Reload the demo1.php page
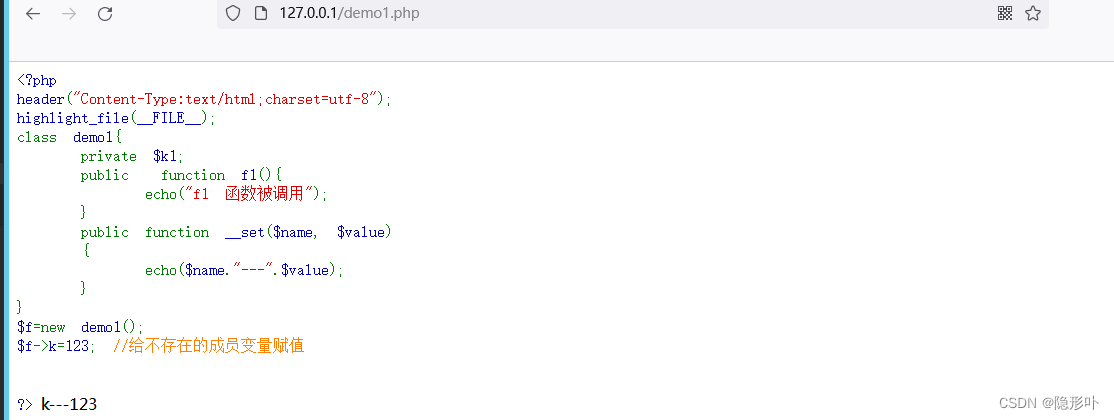 click(105, 14)
